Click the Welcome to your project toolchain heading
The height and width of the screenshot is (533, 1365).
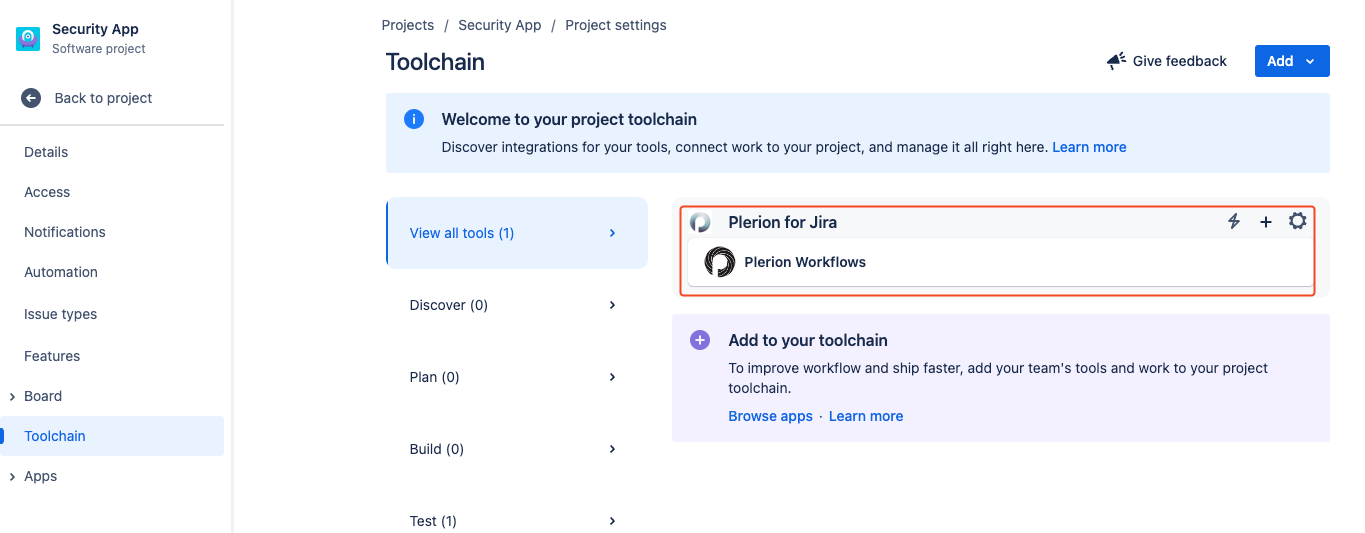click(x=569, y=119)
